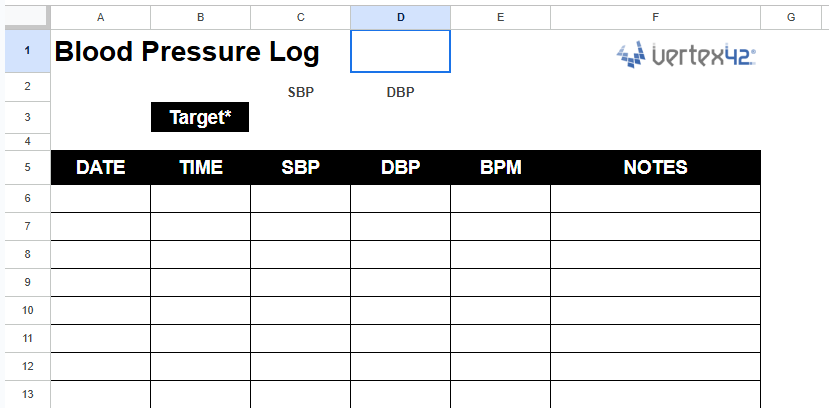Click the SBP label above the Target row
829x408 pixels.
click(300, 92)
